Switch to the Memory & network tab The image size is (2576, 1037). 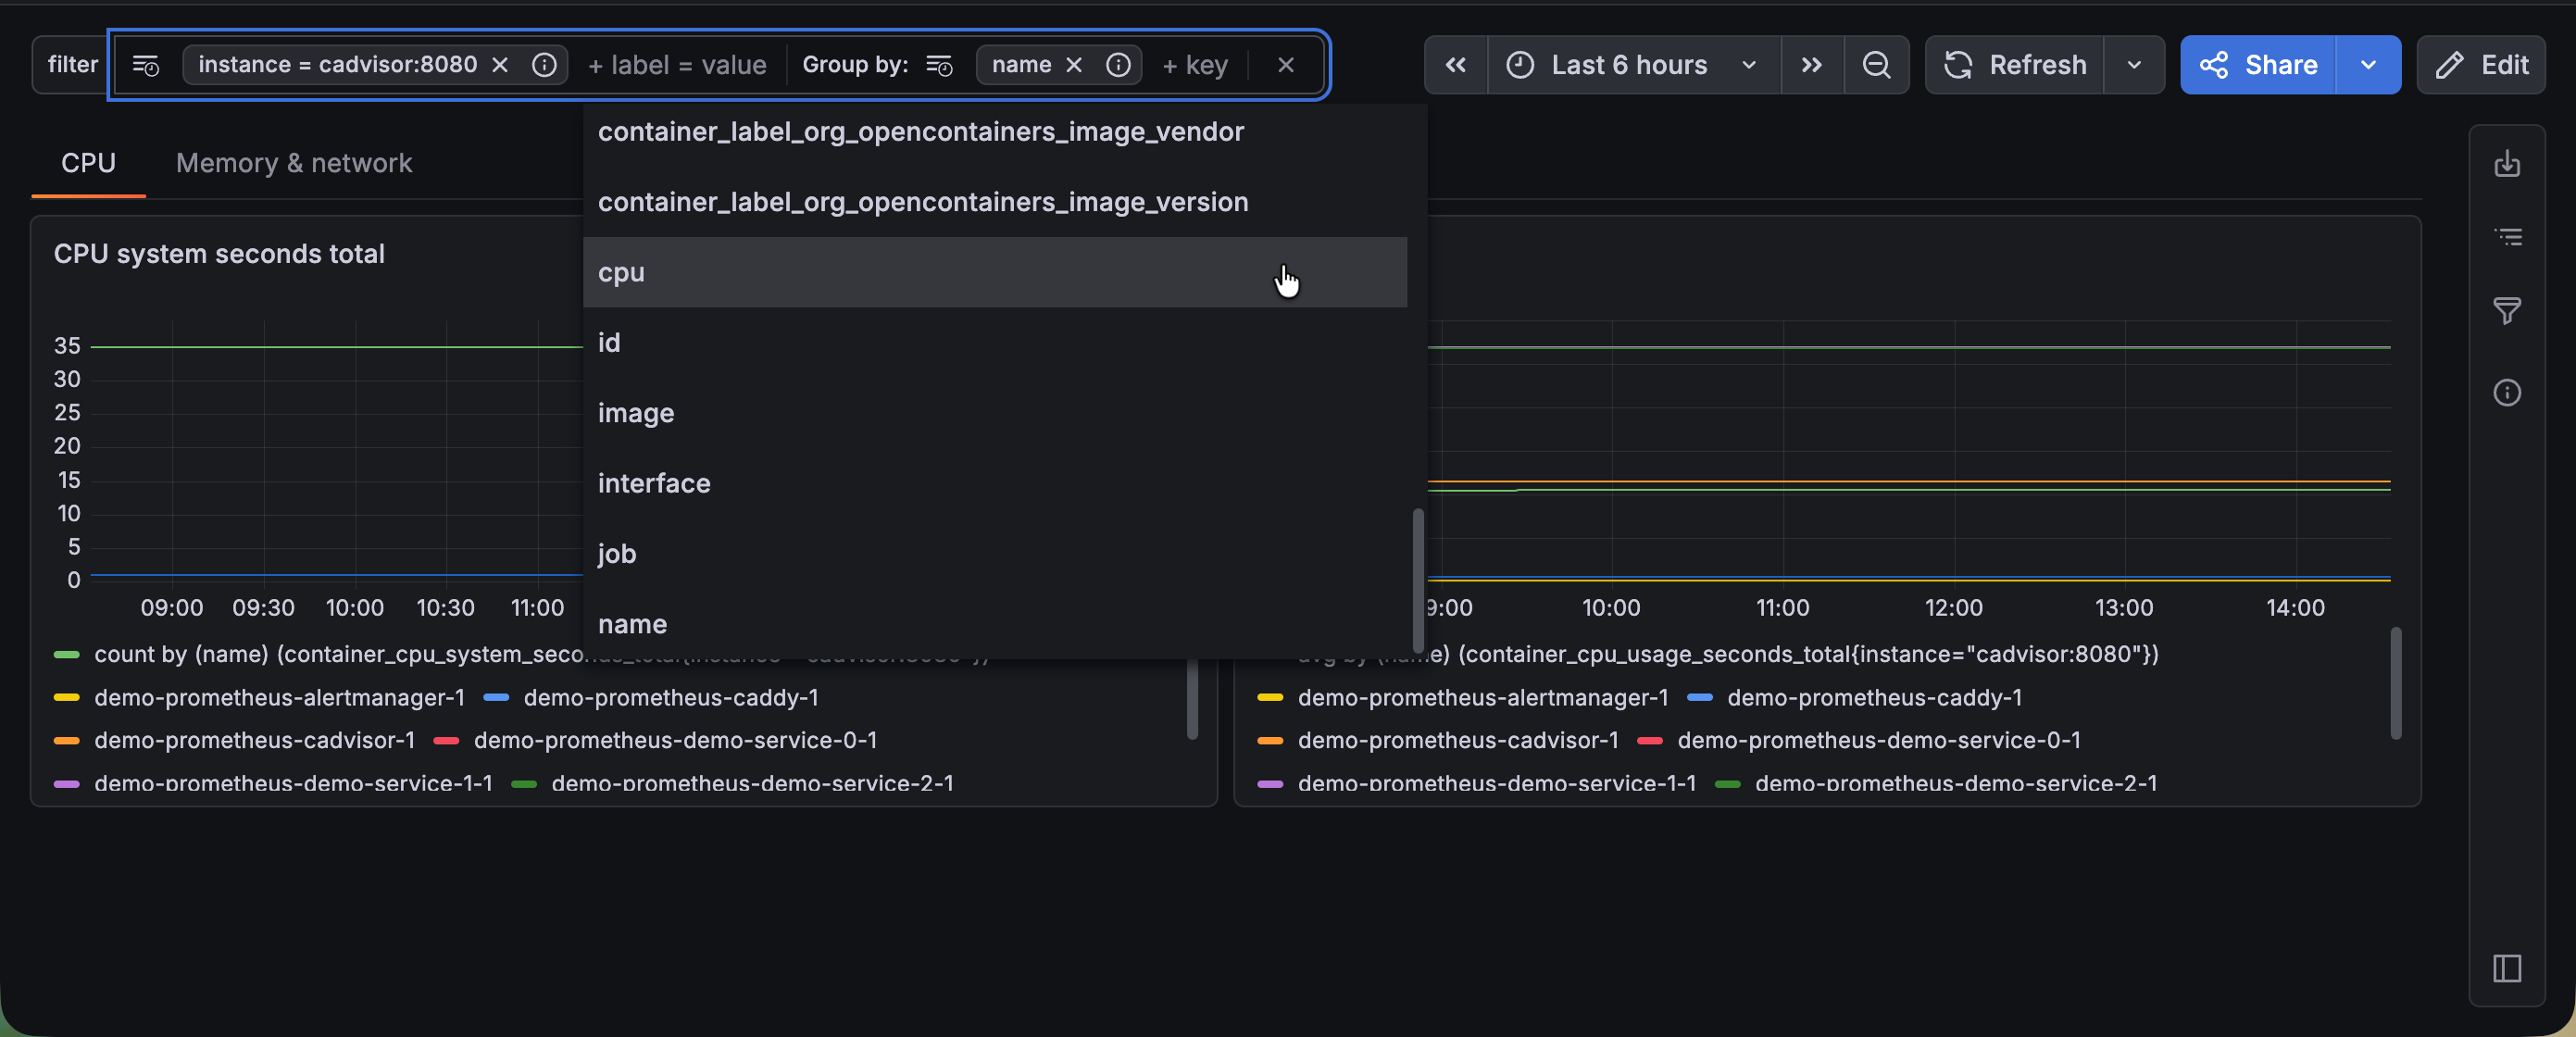(293, 163)
